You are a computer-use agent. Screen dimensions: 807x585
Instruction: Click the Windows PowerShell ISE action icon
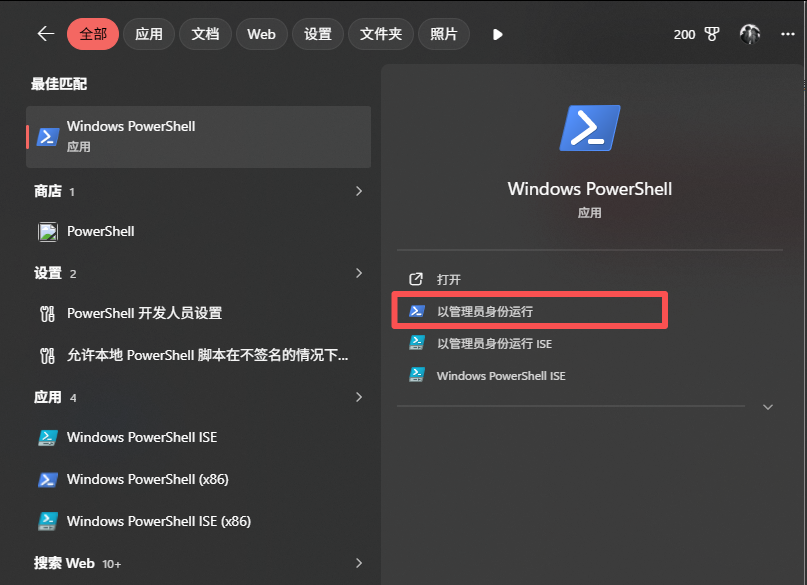[x=416, y=375]
